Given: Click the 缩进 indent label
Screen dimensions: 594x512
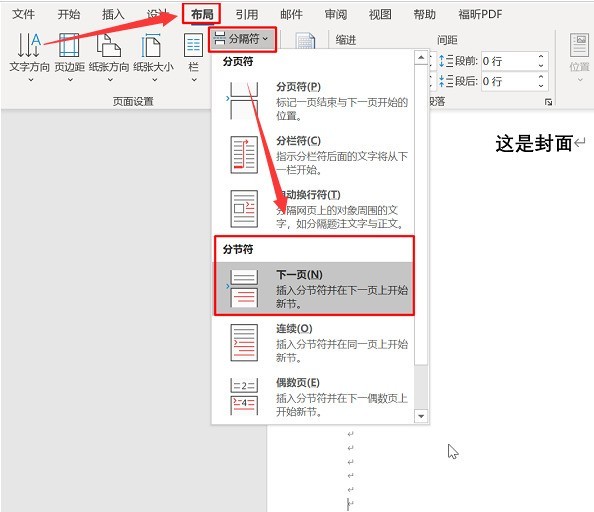Looking at the screenshot, I should pos(345,40).
